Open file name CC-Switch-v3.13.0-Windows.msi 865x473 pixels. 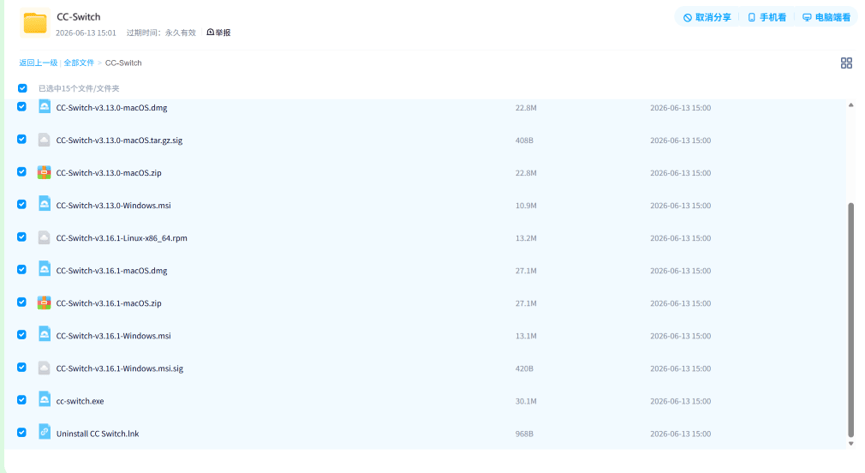click(x=114, y=205)
